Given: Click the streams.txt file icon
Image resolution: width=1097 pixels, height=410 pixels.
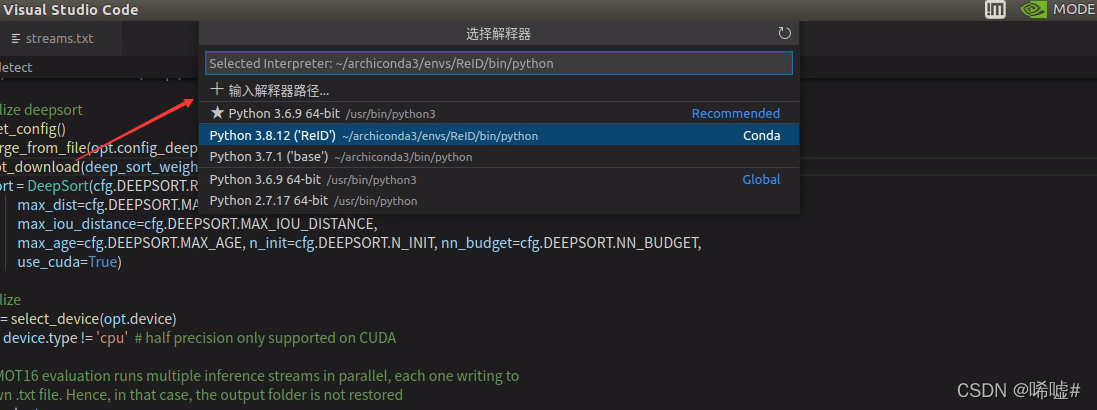Looking at the screenshot, I should (16, 38).
